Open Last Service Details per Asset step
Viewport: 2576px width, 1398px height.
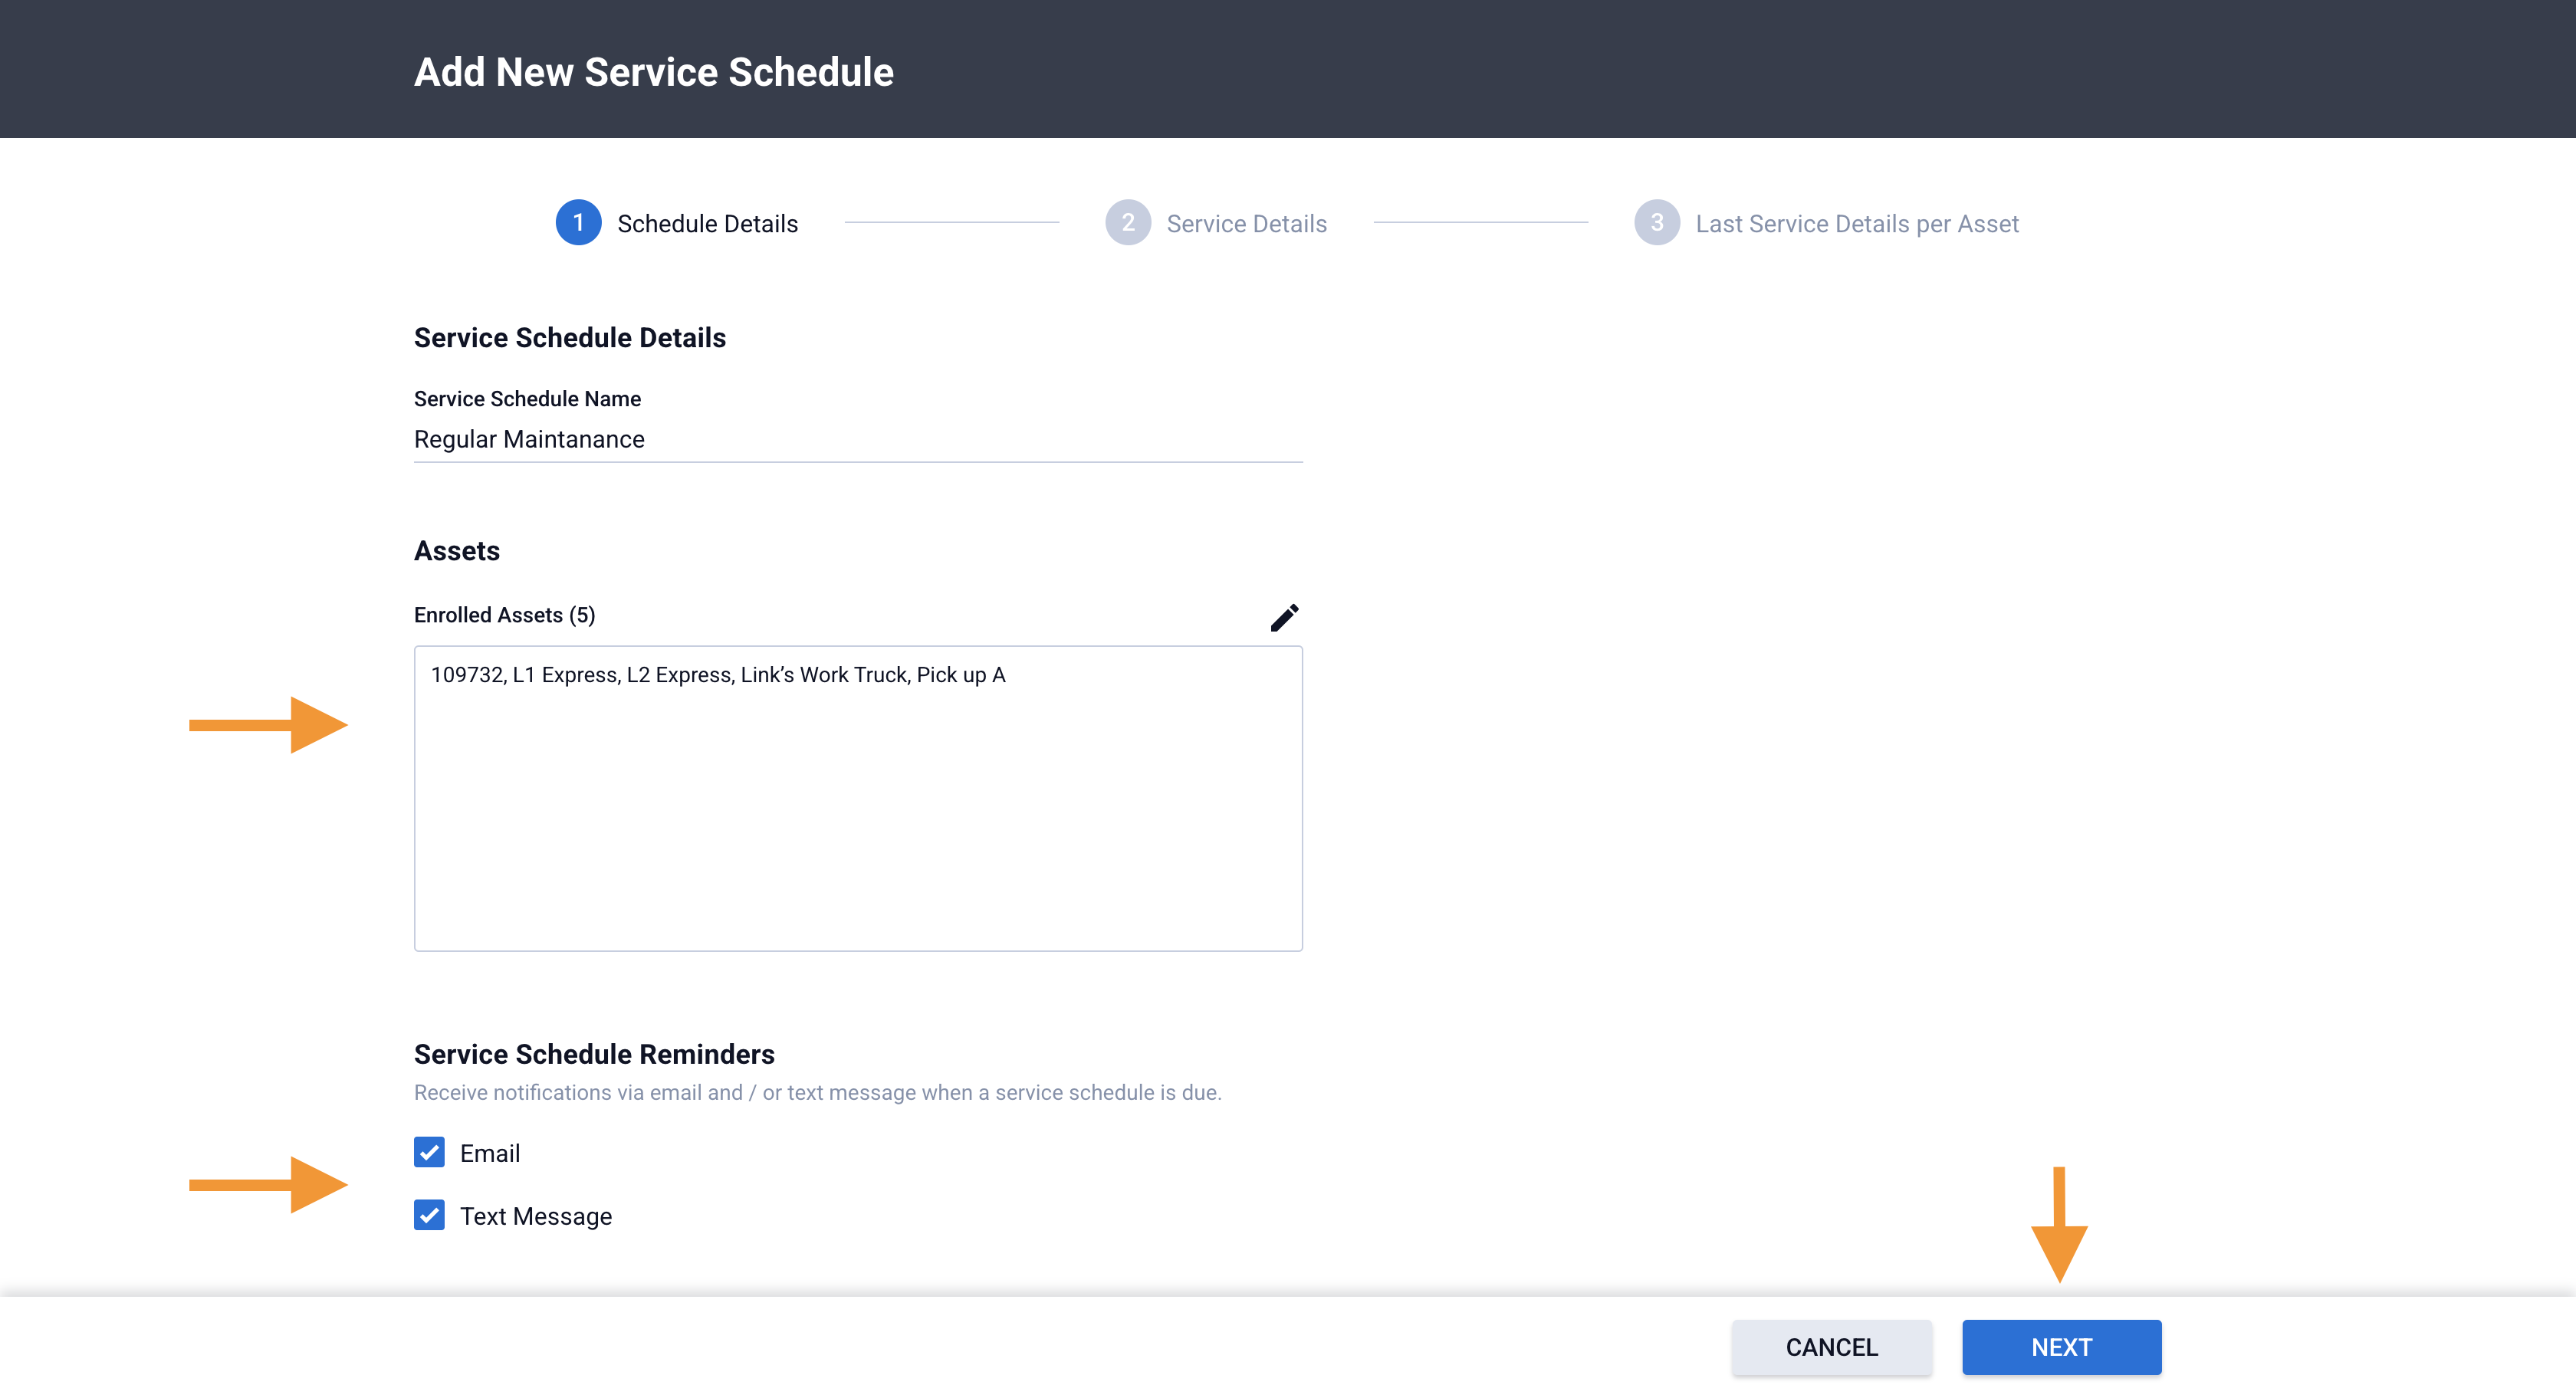coord(1856,224)
